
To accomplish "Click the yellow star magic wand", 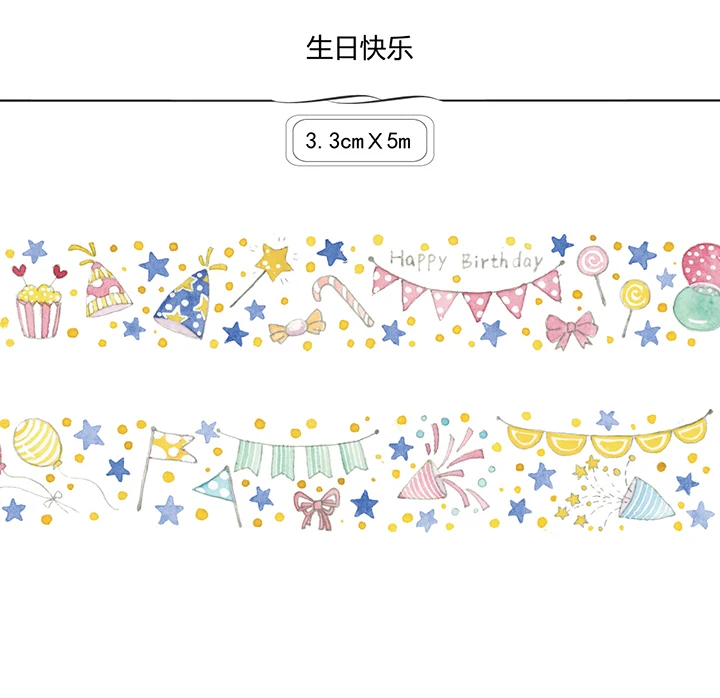I will (262, 274).
